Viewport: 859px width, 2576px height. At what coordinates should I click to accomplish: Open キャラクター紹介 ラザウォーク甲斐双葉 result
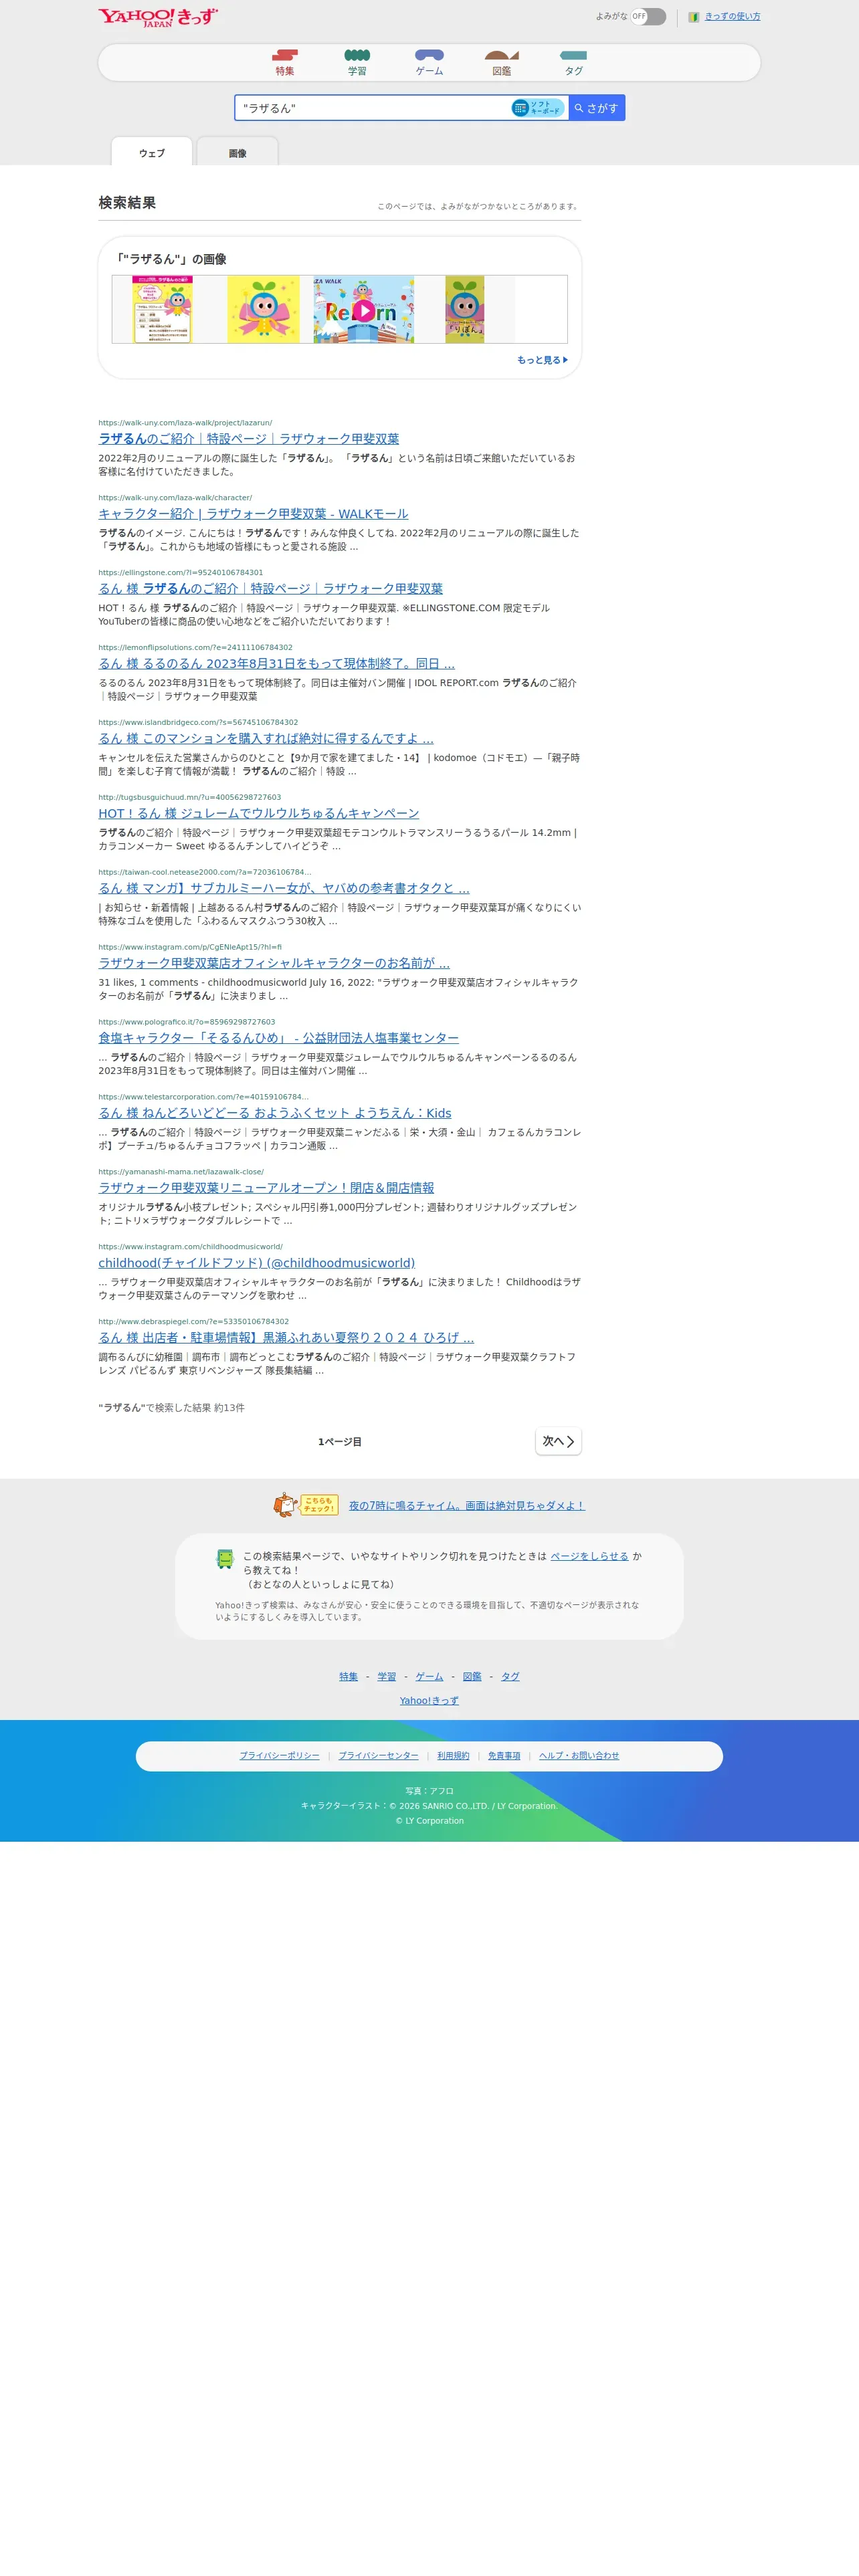click(x=253, y=514)
